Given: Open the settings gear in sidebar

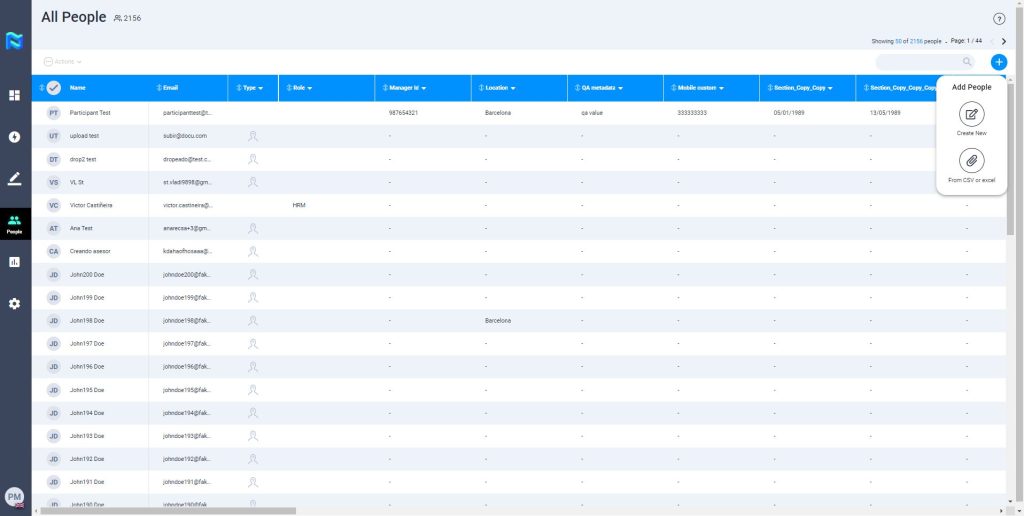Looking at the screenshot, I should pos(14,303).
